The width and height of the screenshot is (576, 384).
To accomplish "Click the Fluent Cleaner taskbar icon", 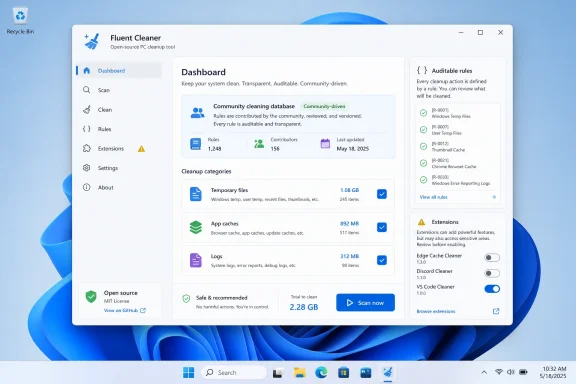I will (x=388, y=373).
